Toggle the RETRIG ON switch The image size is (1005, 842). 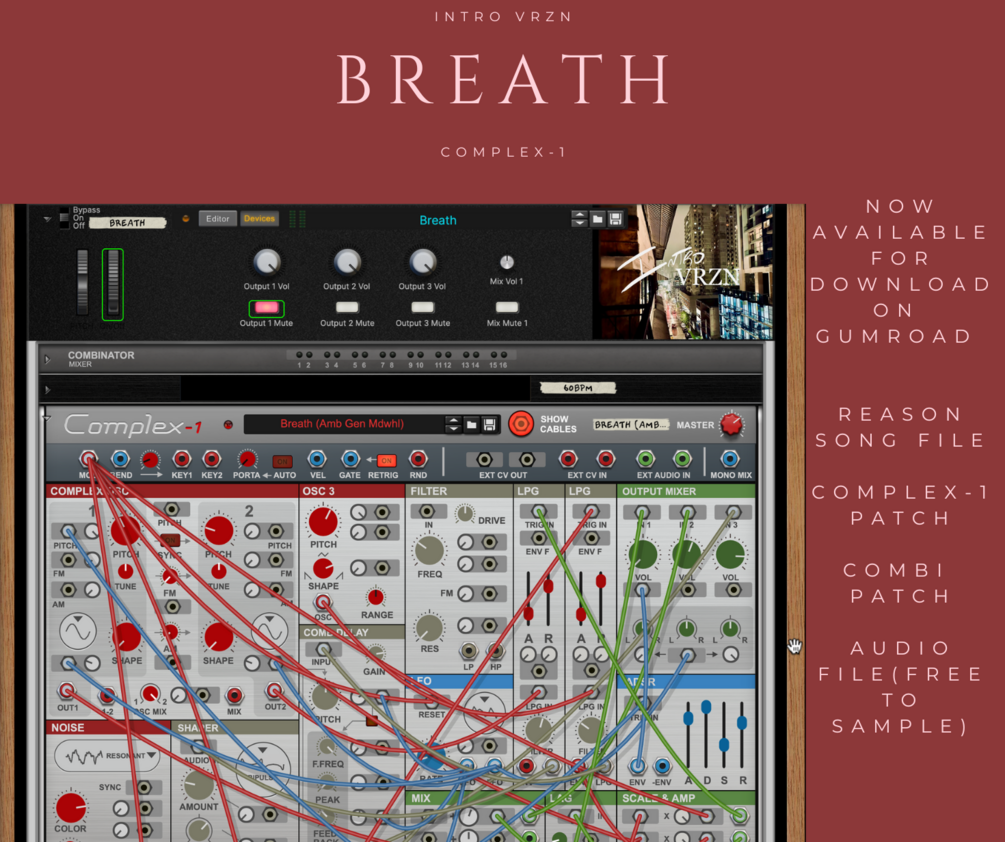tap(386, 460)
